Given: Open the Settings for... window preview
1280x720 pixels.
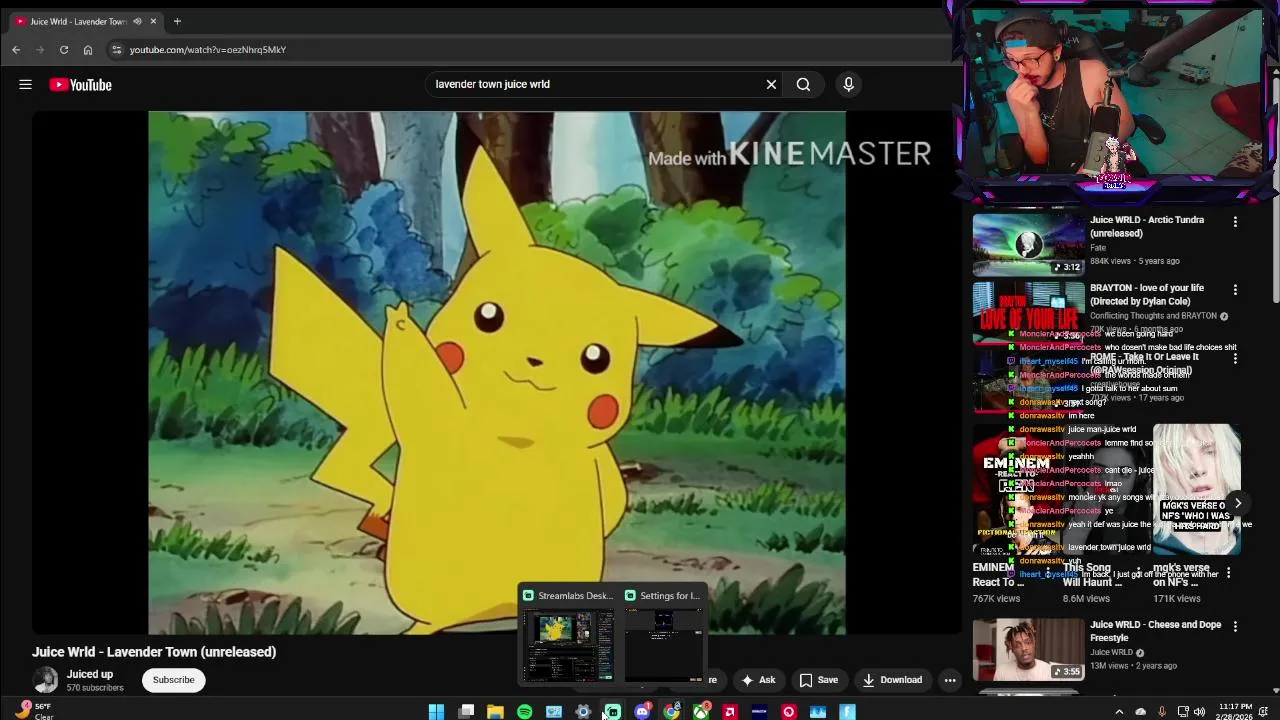Looking at the screenshot, I should [x=664, y=634].
